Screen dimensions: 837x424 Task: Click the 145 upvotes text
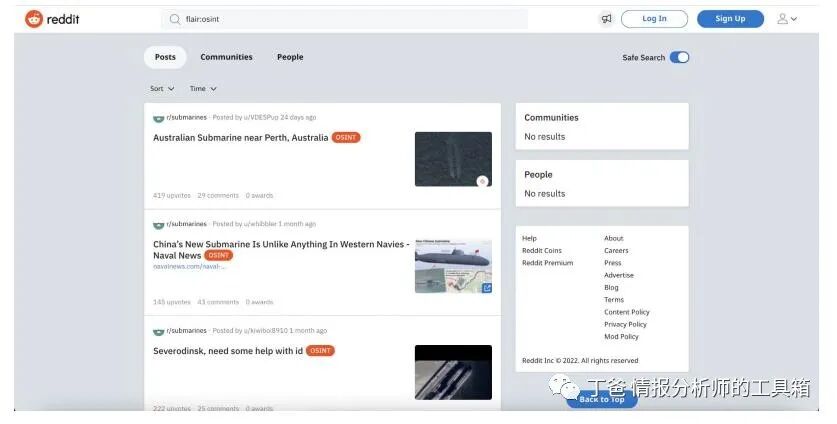(x=171, y=302)
